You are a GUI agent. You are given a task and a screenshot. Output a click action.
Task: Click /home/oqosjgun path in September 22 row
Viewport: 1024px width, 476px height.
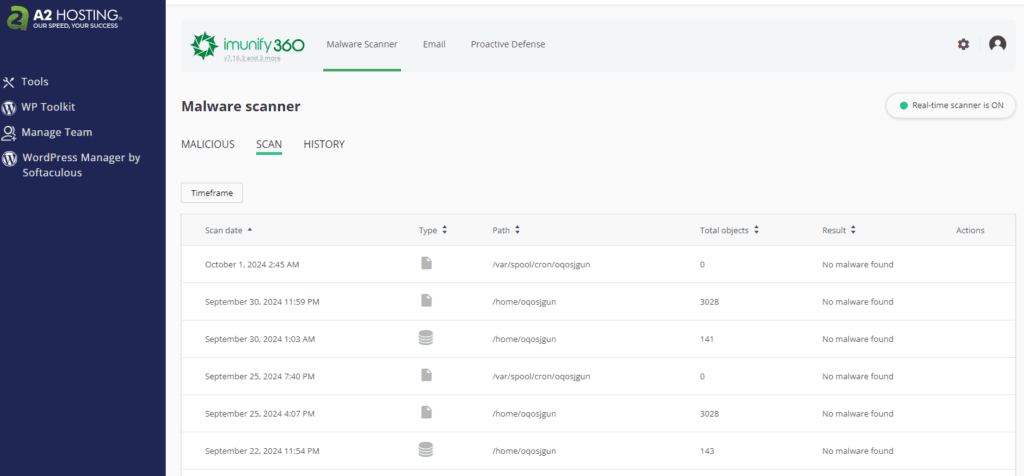coord(524,451)
